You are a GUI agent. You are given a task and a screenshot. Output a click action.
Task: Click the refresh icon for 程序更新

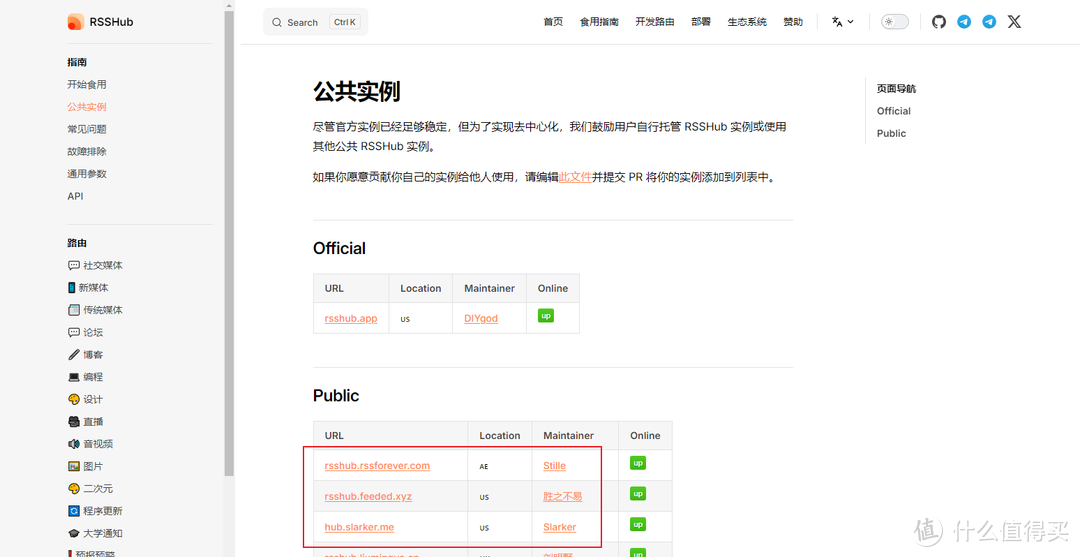(x=74, y=511)
